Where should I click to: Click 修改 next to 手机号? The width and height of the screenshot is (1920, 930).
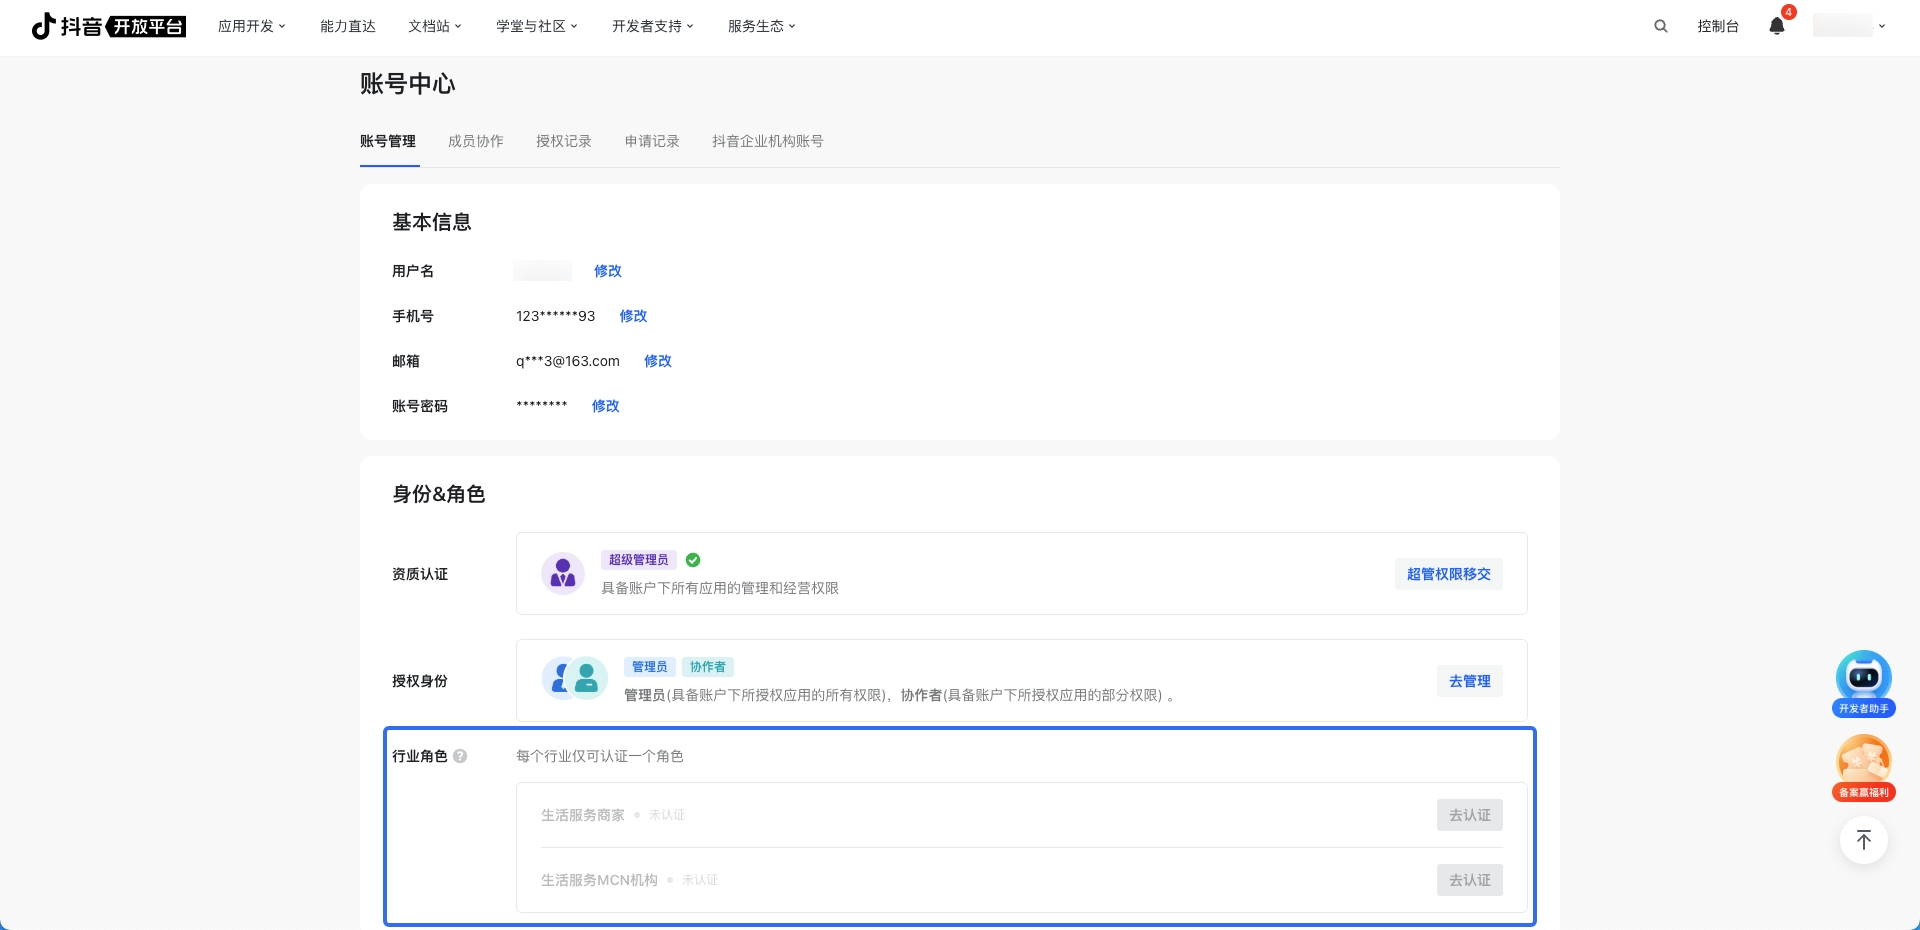click(x=633, y=316)
